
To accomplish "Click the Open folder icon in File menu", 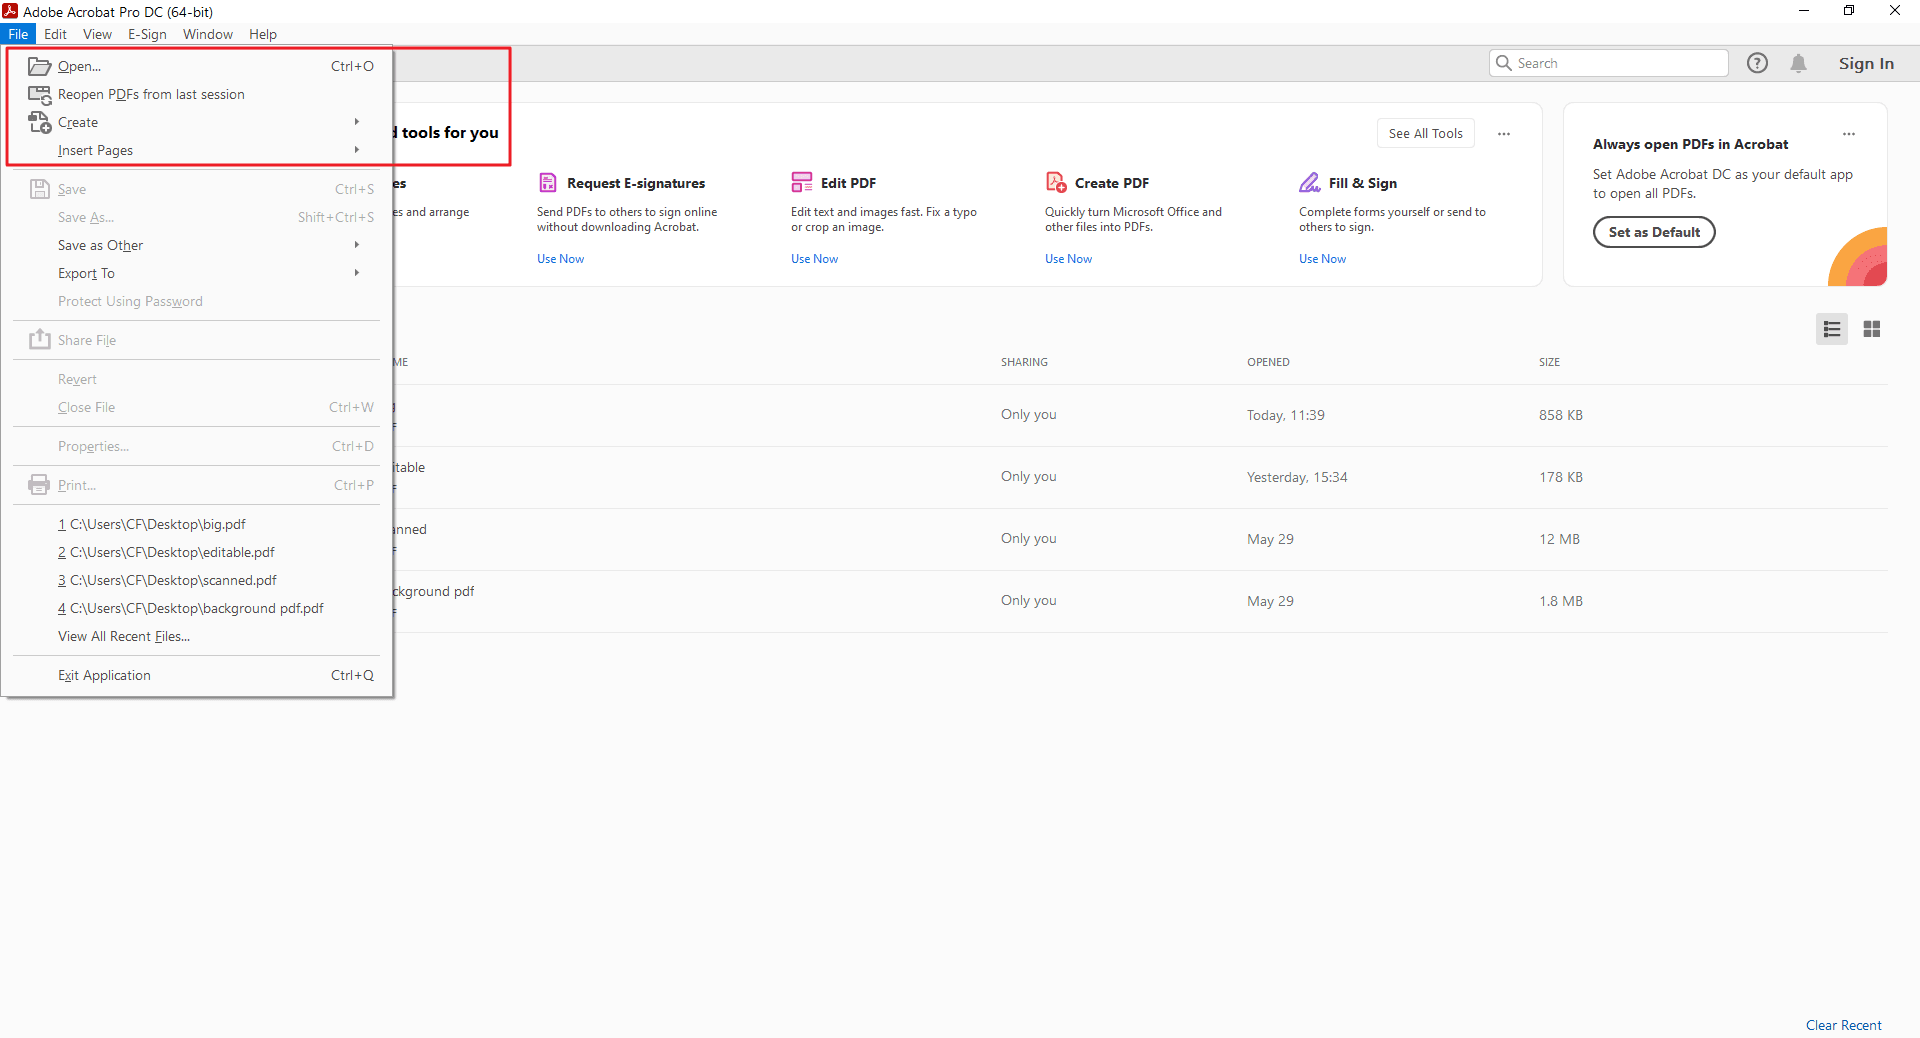I will pyautogui.click(x=38, y=66).
